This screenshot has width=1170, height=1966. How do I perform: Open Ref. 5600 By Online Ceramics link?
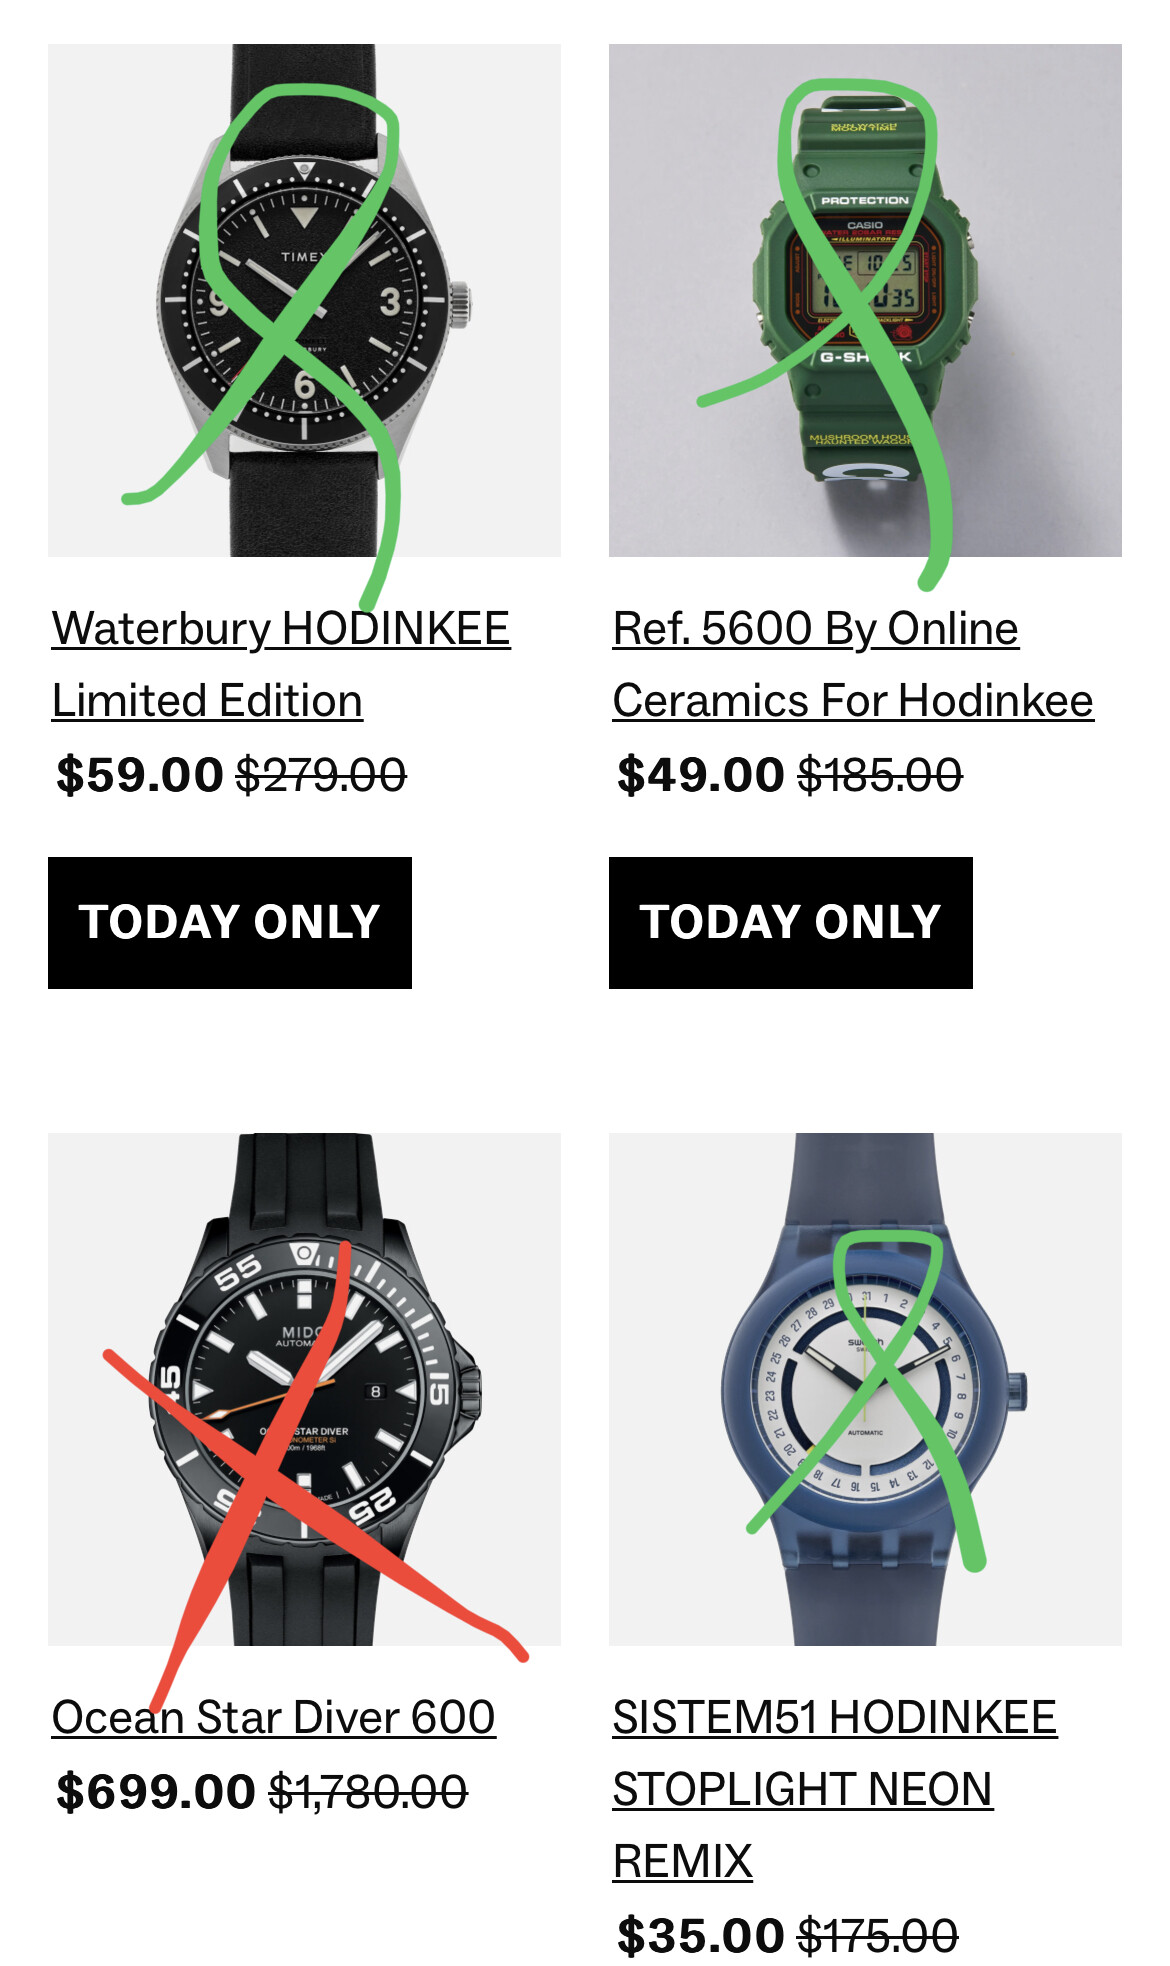(x=853, y=664)
